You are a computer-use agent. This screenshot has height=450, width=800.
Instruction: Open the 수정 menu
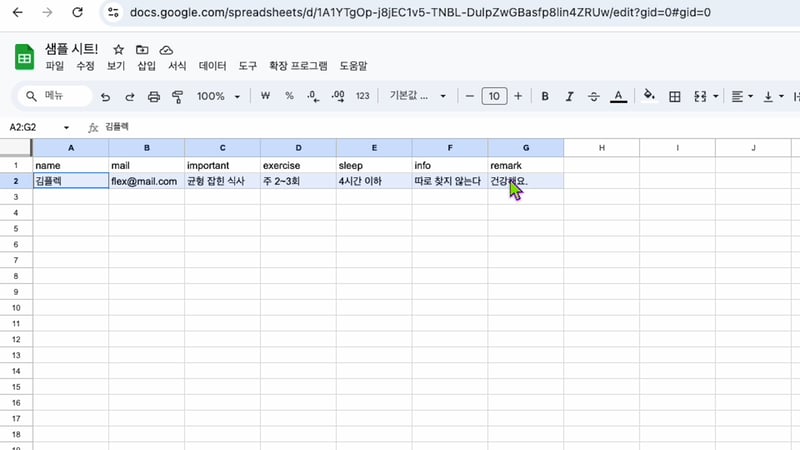click(85, 66)
